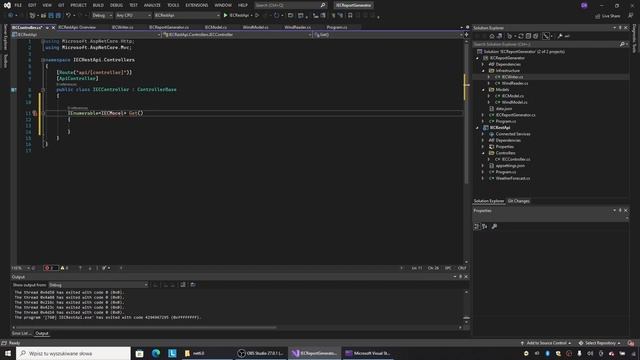Click the clear all icon in Output toolbar
640x360 pixels.
[183, 285]
